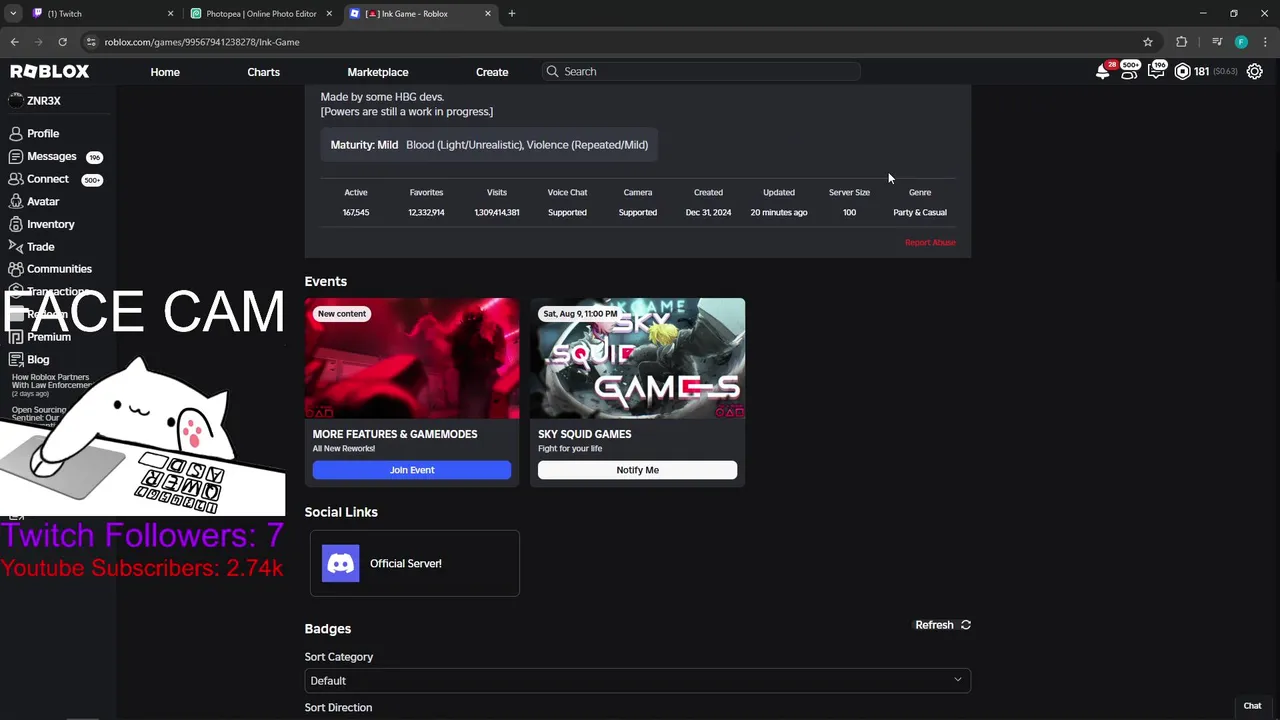Image resolution: width=1280 pixels, height=720 pixels.
Task: View site information icon in address bar
Action: tap(91, 42)
